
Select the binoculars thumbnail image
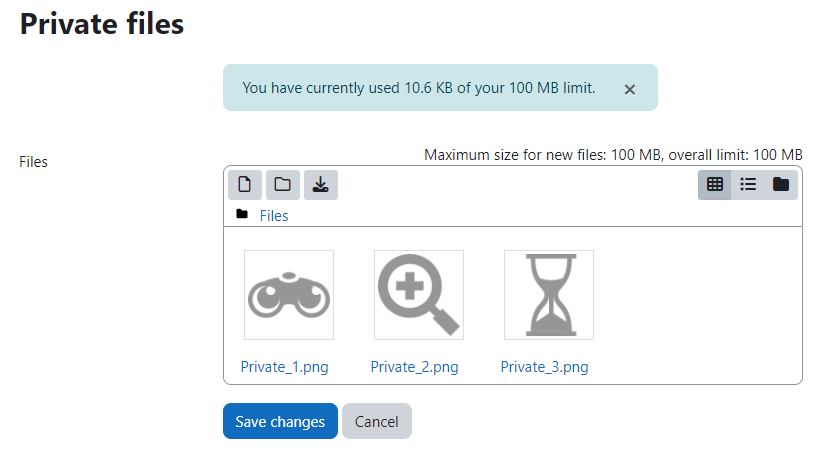(289, 295)
